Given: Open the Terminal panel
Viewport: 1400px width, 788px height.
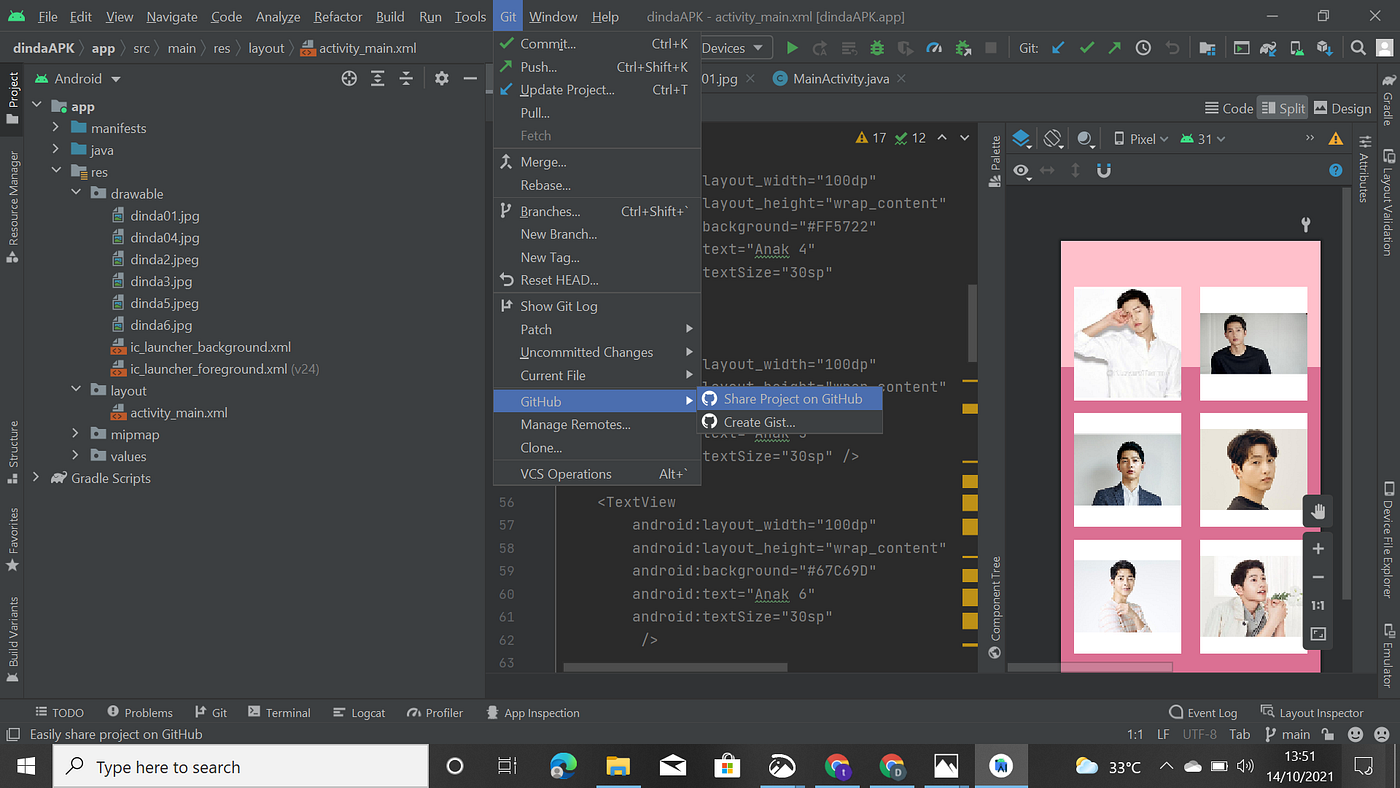Looking at the screenshot, I should pyautogui.click(x=287, y=712).
